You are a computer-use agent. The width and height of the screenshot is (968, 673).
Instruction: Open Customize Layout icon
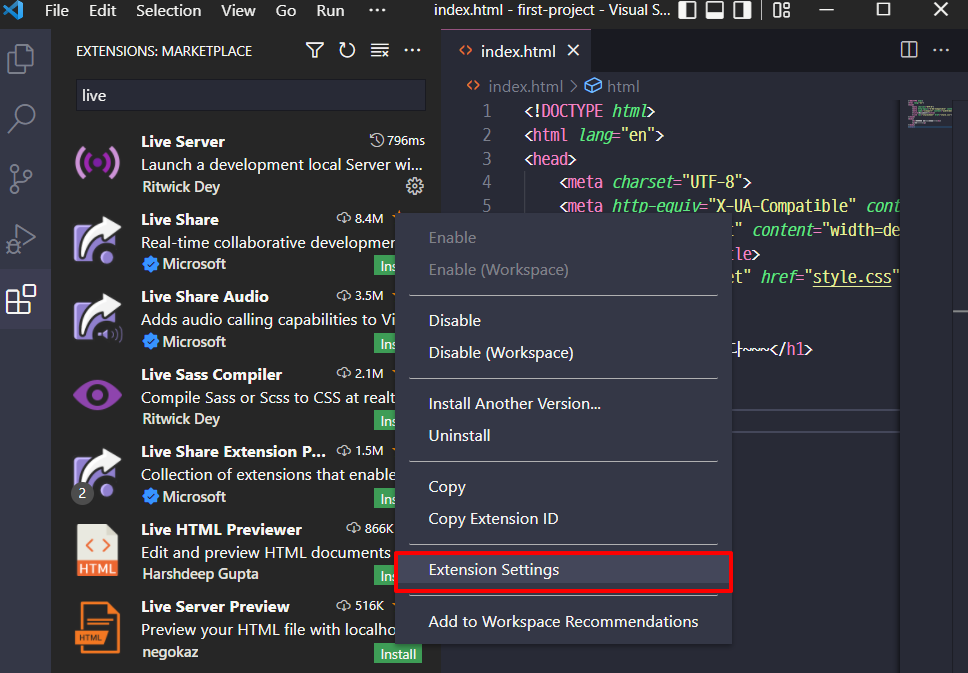pyautogui.click(x=782, y=10)
